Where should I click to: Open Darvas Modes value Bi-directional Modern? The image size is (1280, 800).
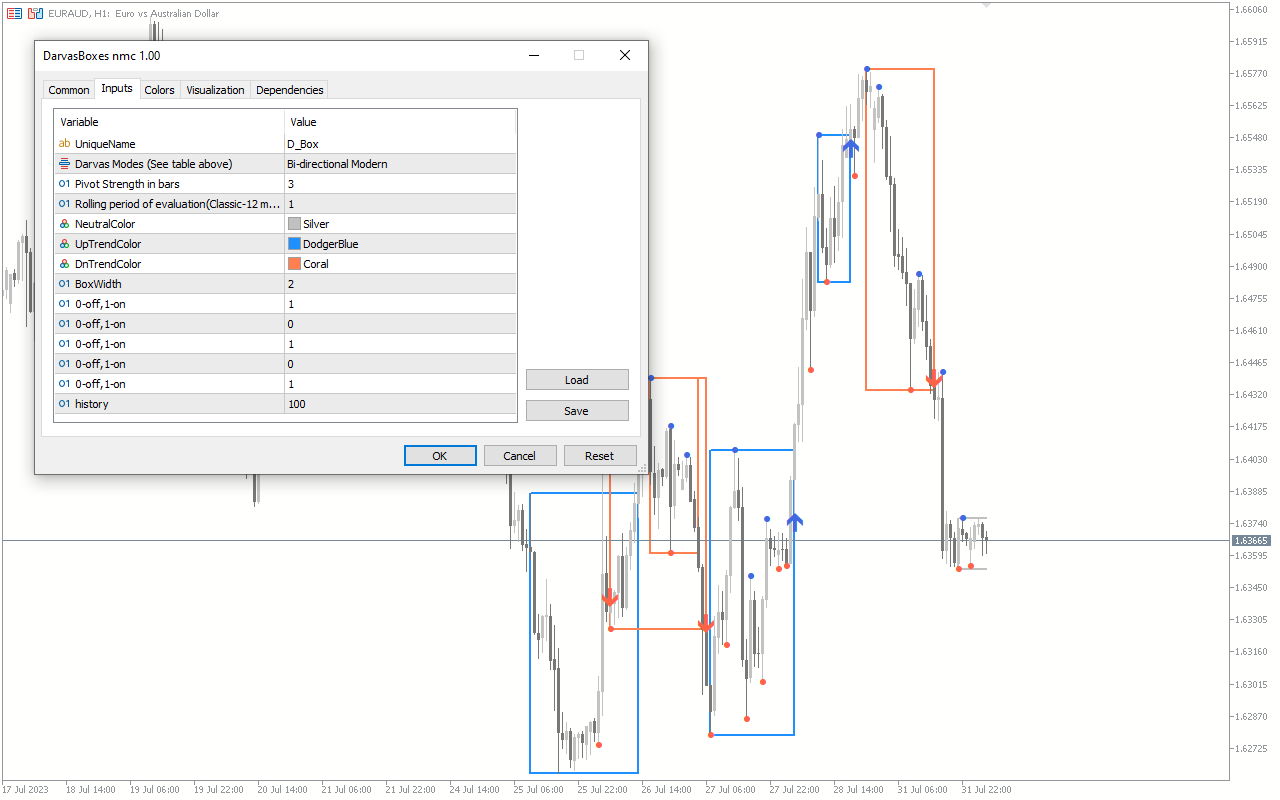tap(400, 164)
